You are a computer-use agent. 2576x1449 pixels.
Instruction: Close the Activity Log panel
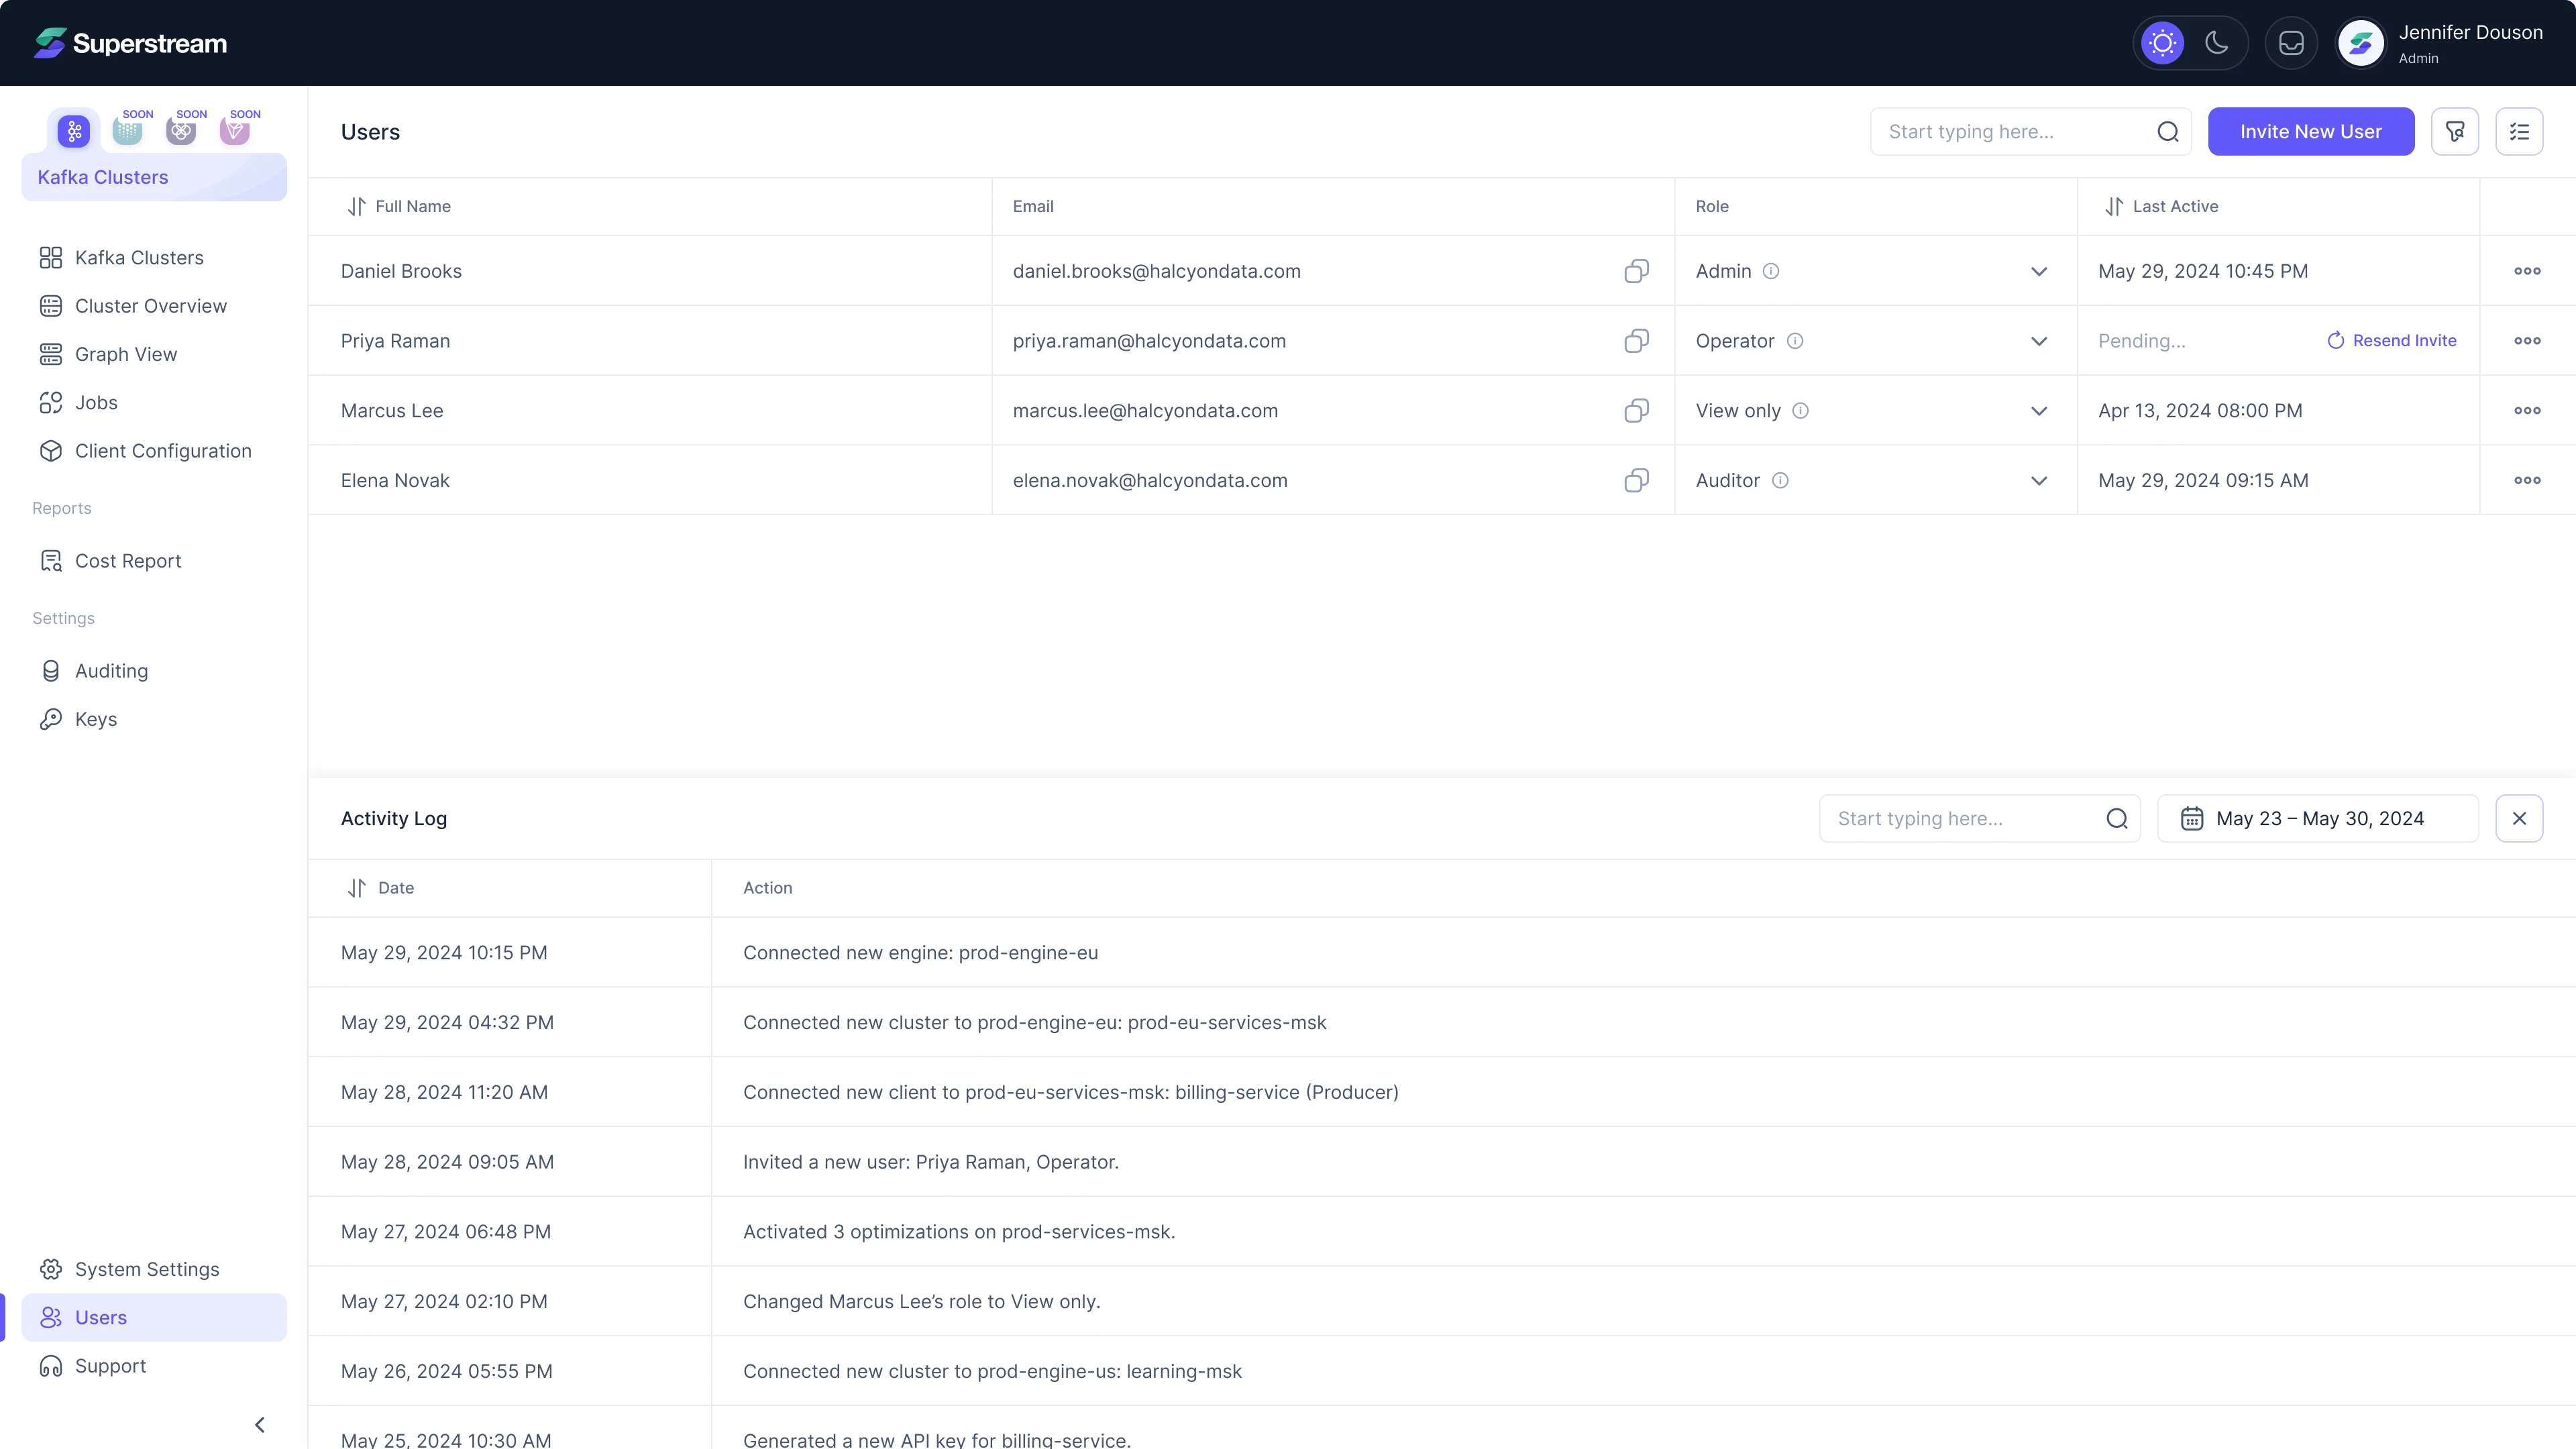click(x=2519, y=818)
